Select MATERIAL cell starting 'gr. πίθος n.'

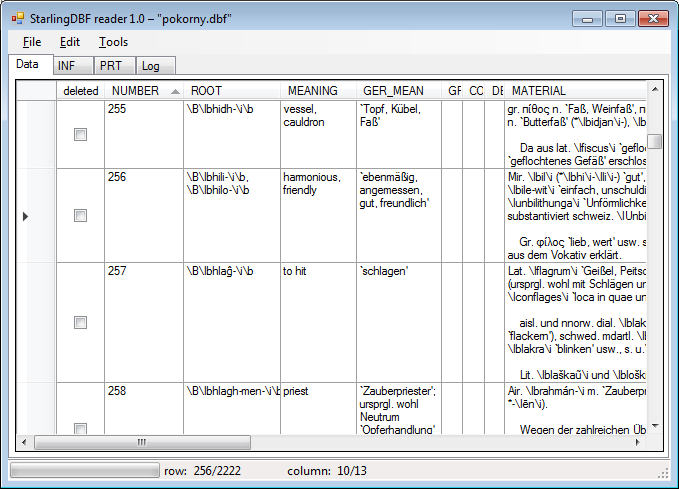(576, 134)
